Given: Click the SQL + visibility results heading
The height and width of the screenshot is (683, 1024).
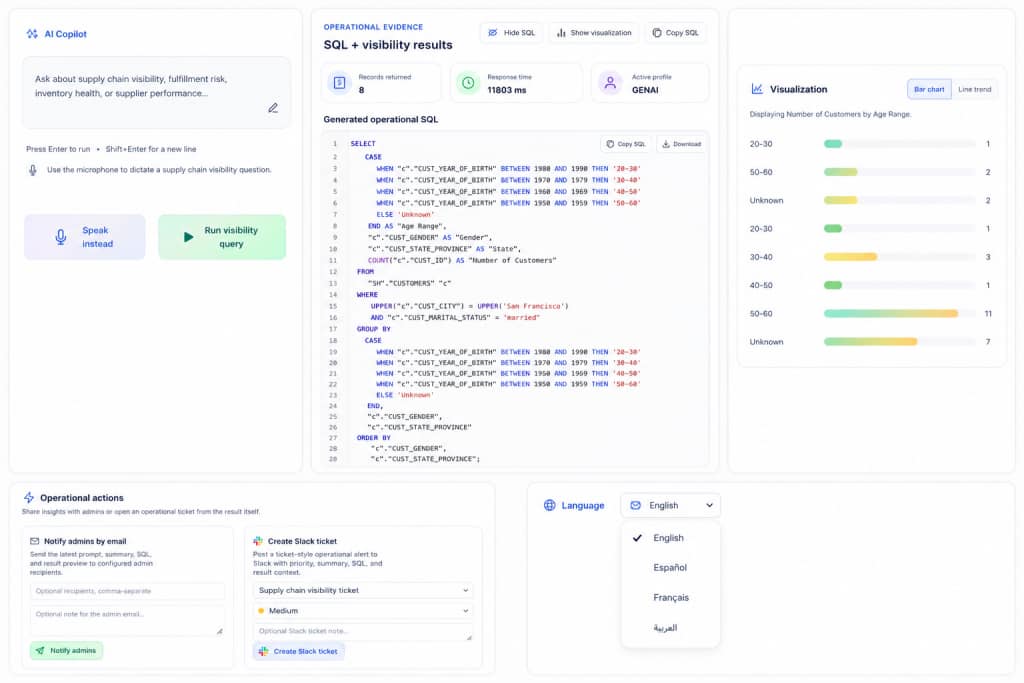Looking at the screenshot, I should [x=388, y=45].
